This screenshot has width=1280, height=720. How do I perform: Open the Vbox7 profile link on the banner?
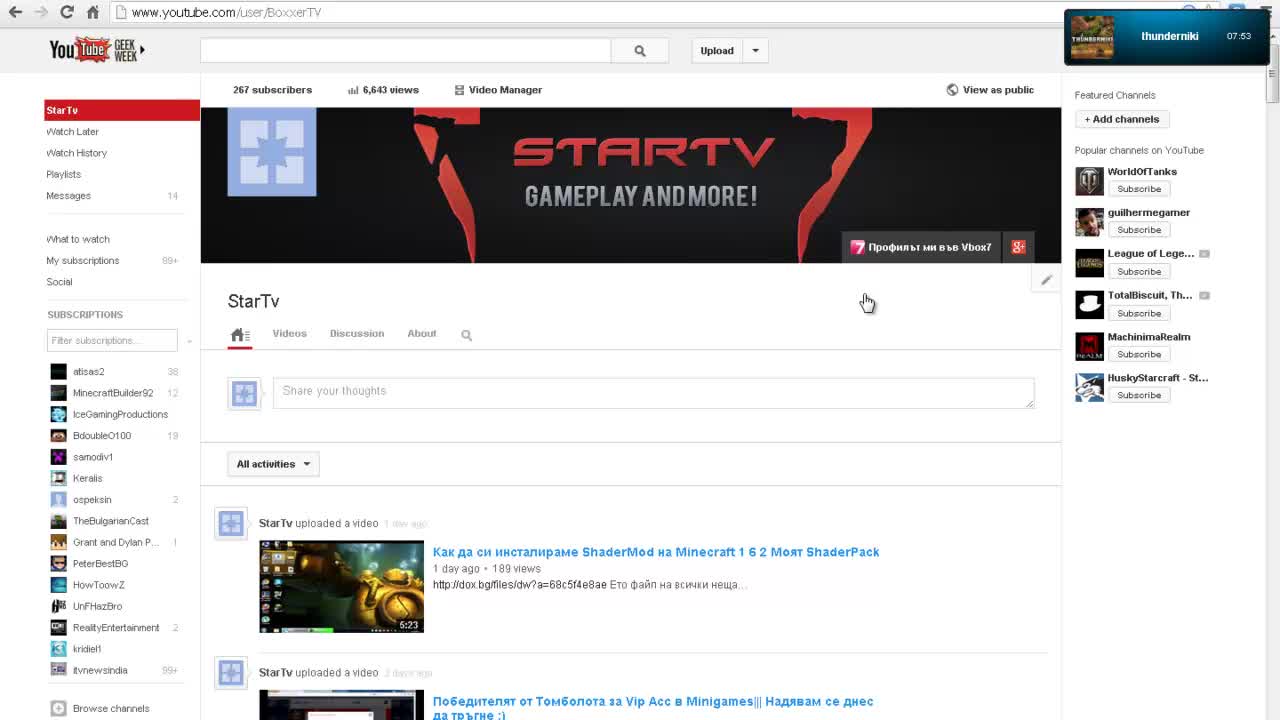(x=921, y=247)
